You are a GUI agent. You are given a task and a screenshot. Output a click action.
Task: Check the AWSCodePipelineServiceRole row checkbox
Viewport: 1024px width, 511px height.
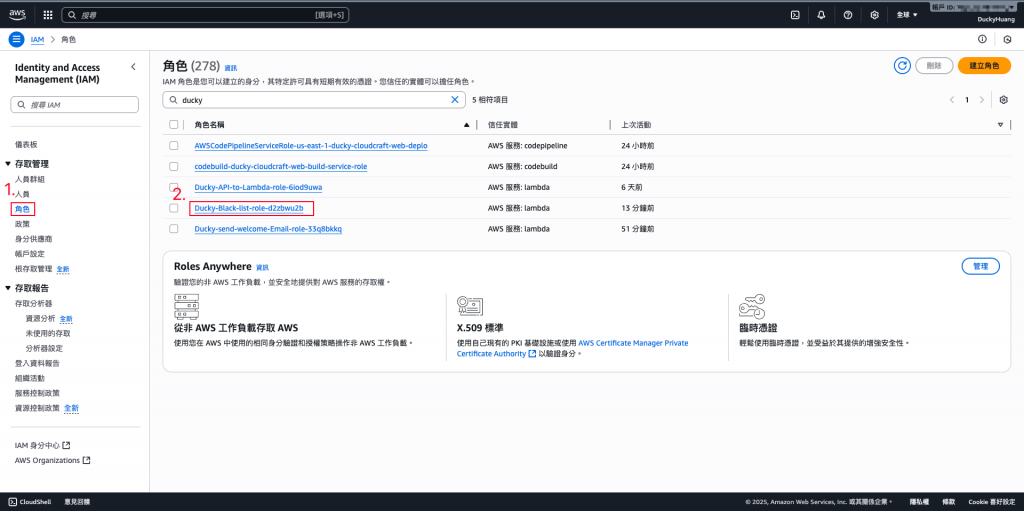pyautogui.click(x=174, y=146)
